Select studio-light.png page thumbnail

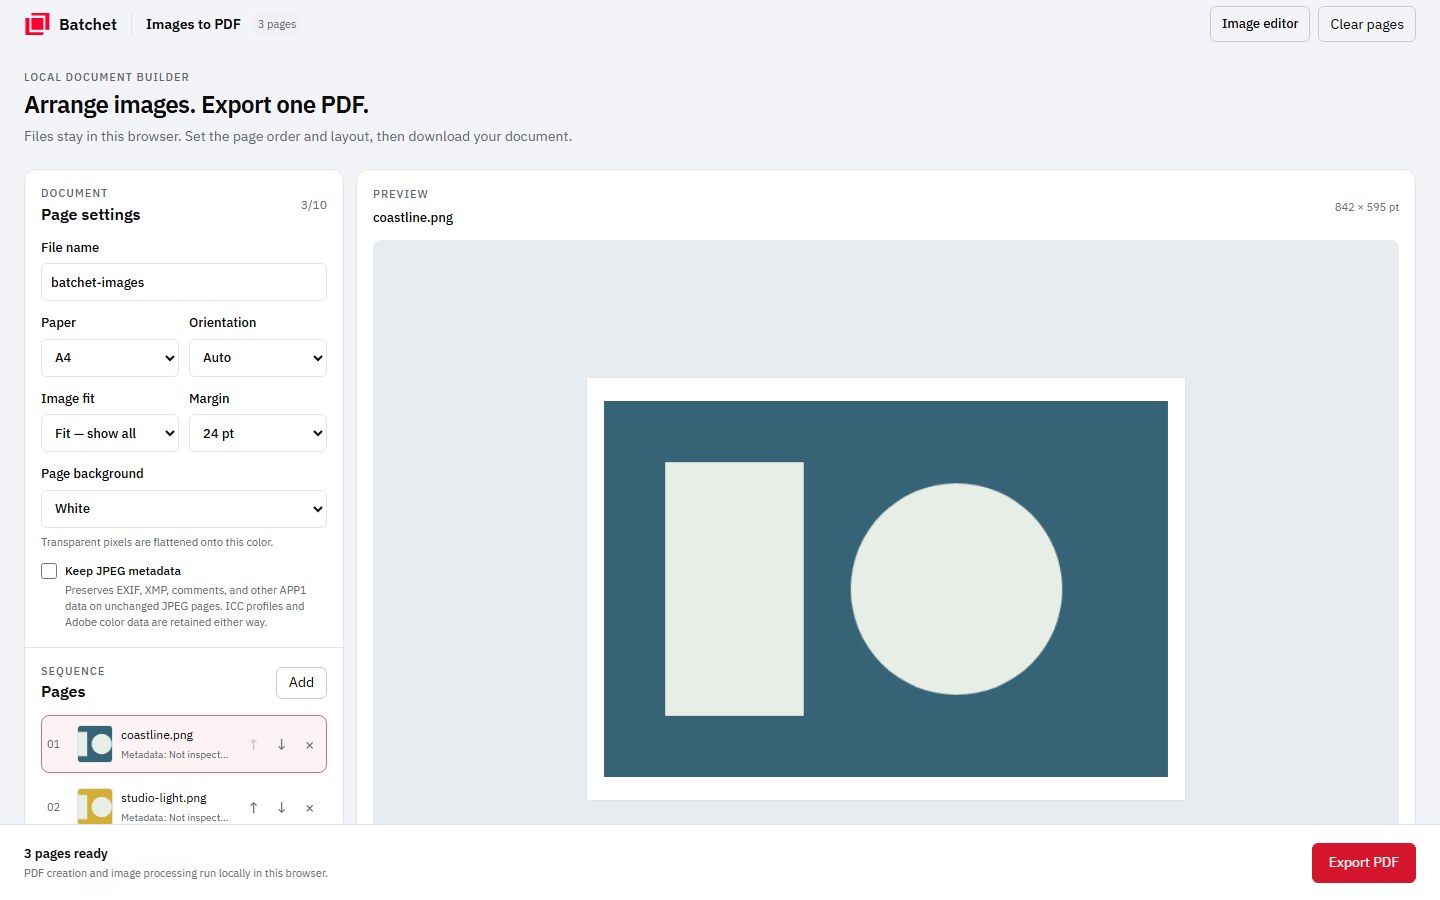[x=95, y=806]
